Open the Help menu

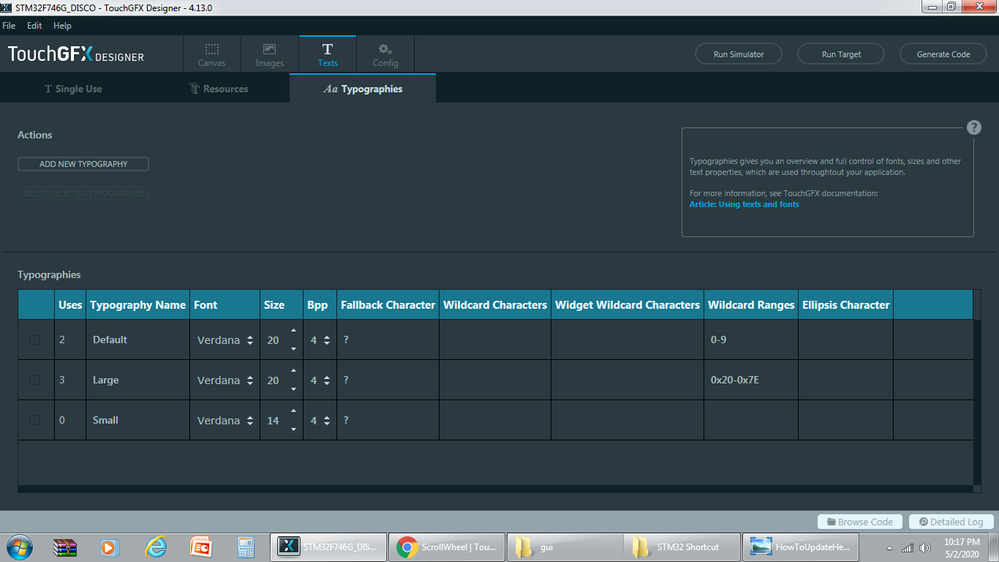(x=62, y=25)
